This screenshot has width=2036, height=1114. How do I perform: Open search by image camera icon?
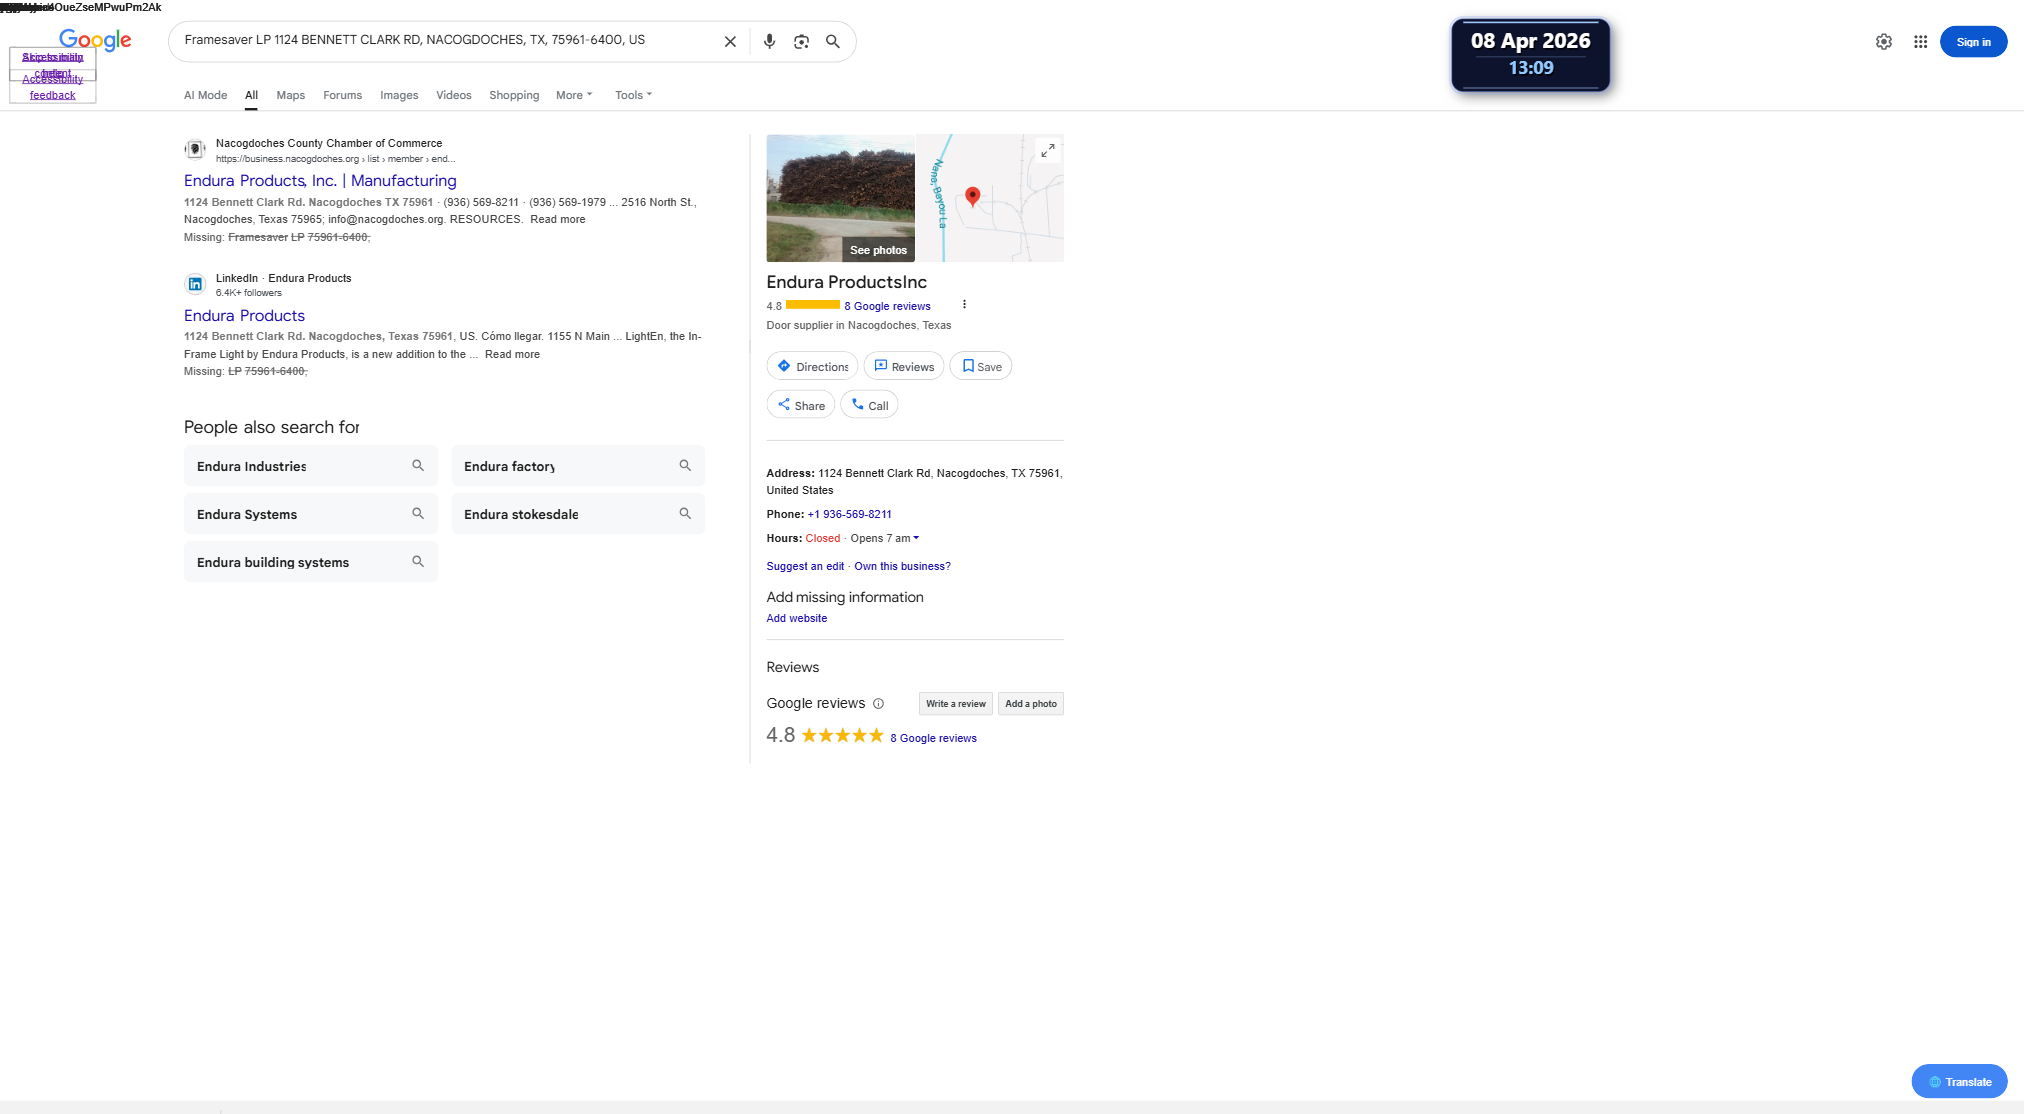click(x=801, y=42)
